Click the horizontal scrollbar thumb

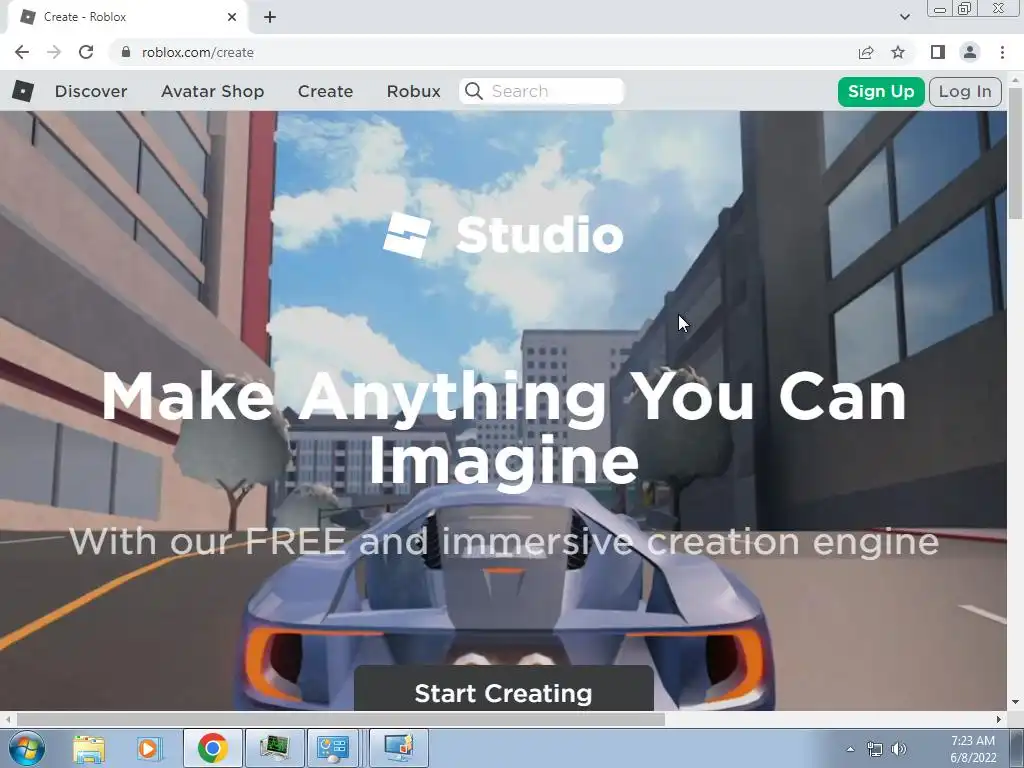(340, 719)
